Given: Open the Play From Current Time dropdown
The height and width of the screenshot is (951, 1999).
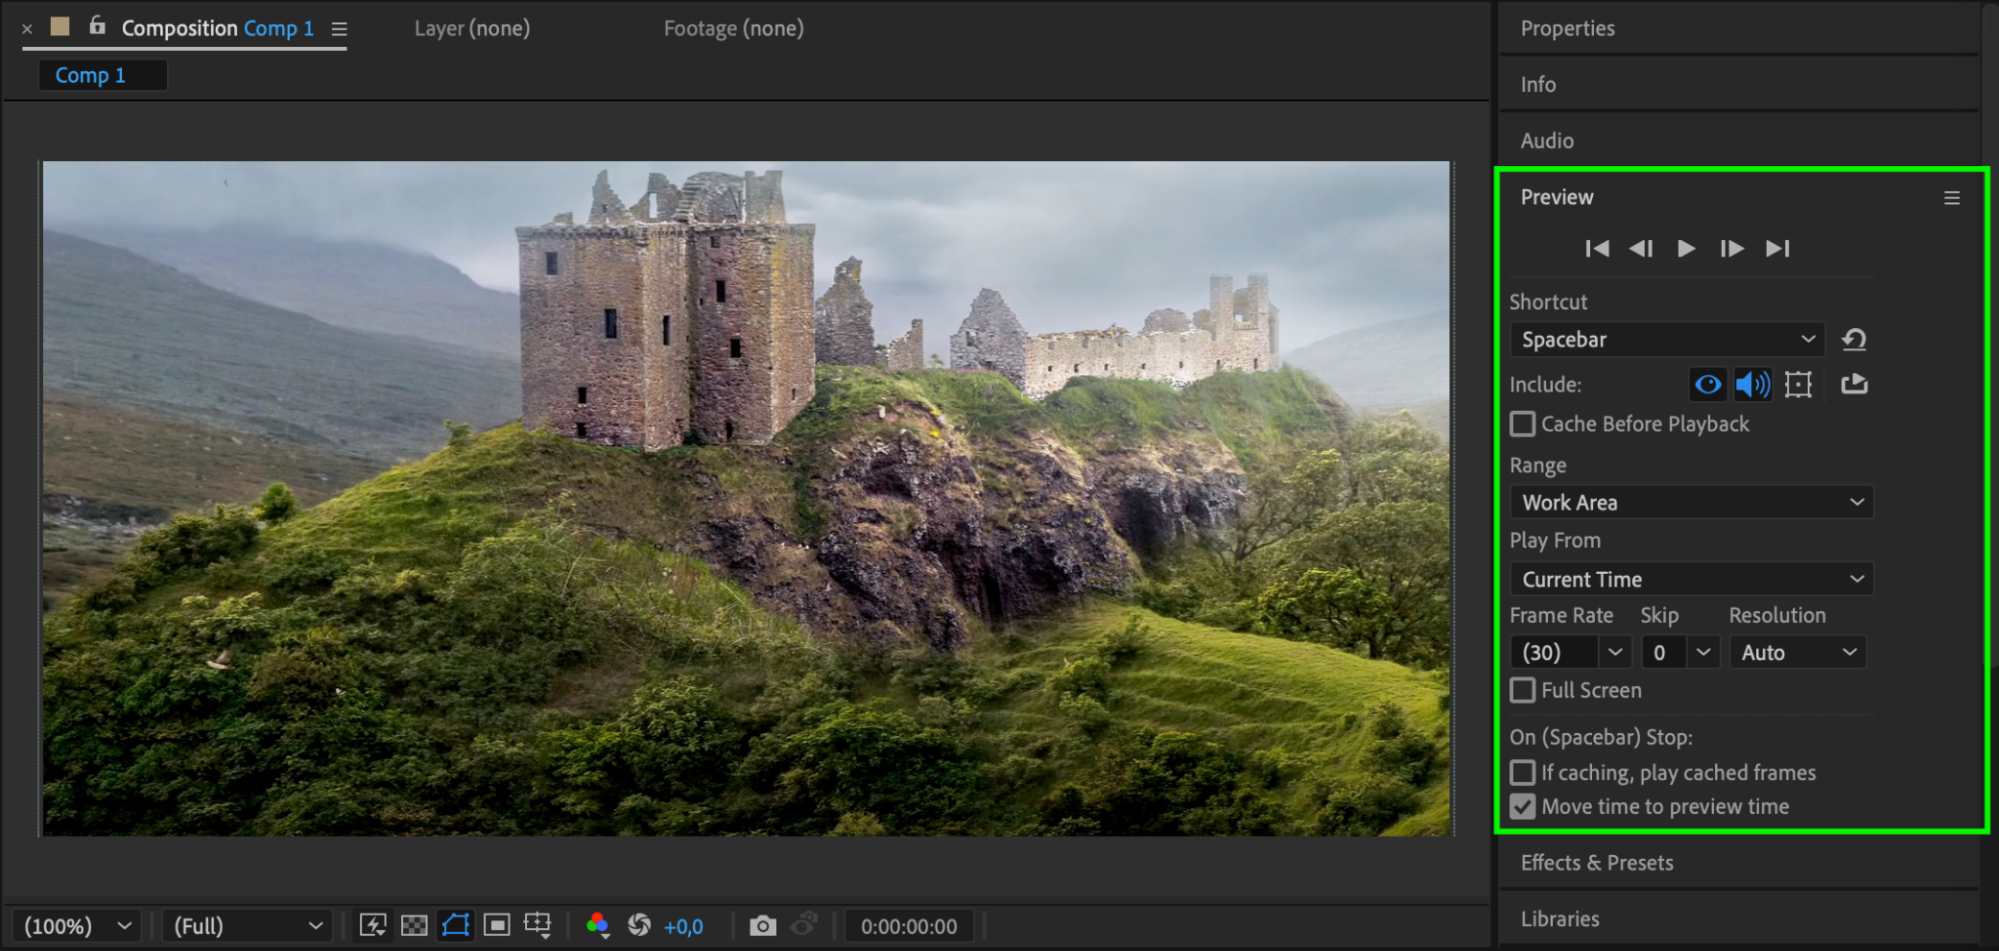Looking at the screenshot, I should 1691,580.
